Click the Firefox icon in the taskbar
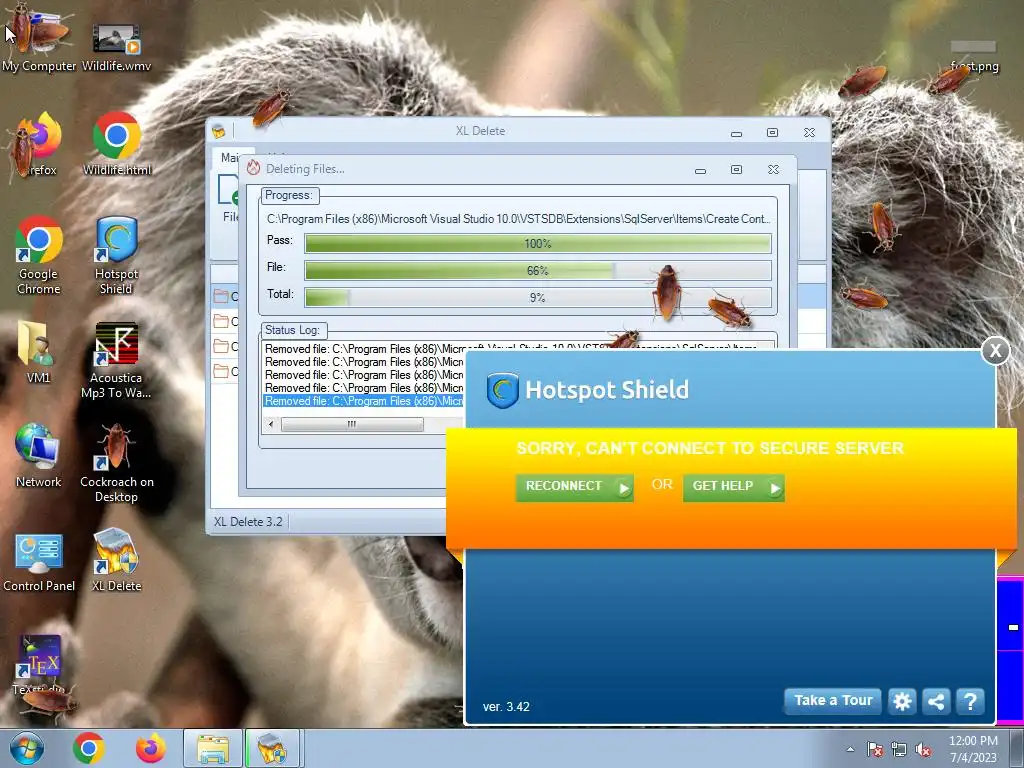This screenshot has height=768, width=1024. click(151, 748)
